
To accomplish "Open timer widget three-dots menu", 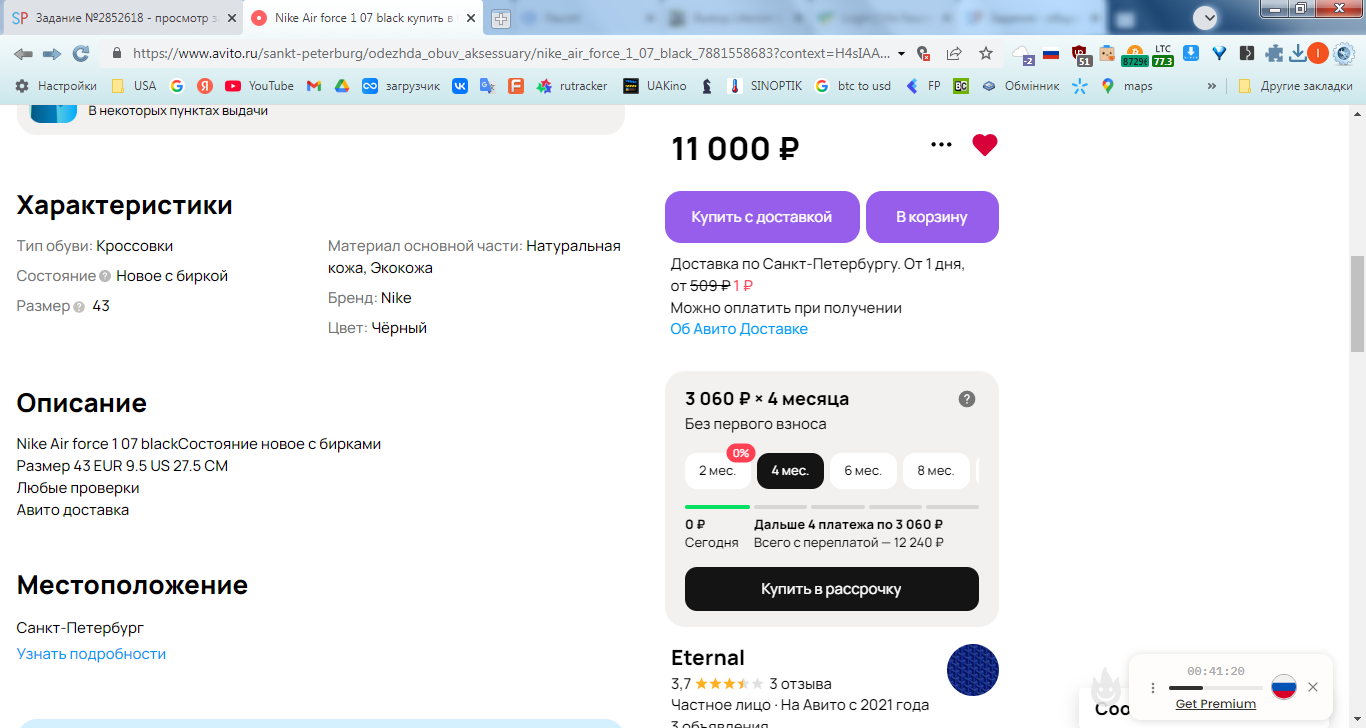I will pyautogui.click(x=1152, y=688).
